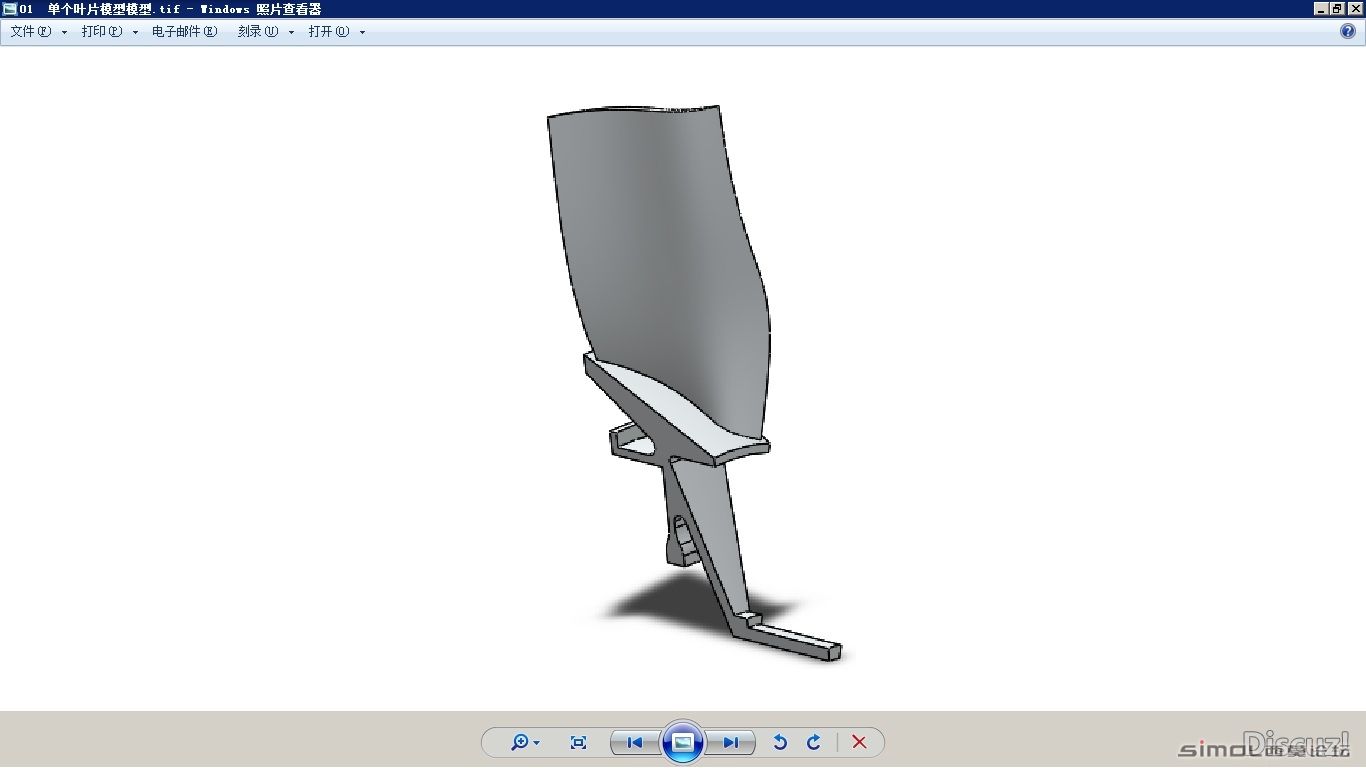Viewport: 1366px width, 768px height.
Task: Expand the 打开 menu dropdown arrow
Action: [x=362, y=32]
